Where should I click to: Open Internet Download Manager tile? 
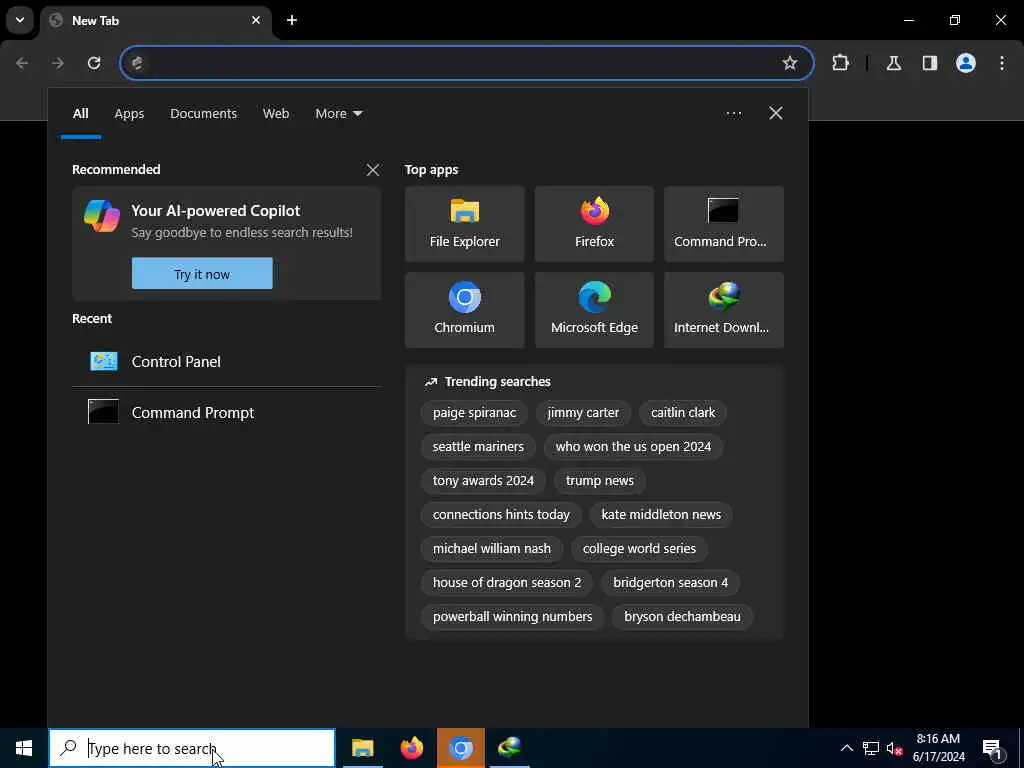724,310
